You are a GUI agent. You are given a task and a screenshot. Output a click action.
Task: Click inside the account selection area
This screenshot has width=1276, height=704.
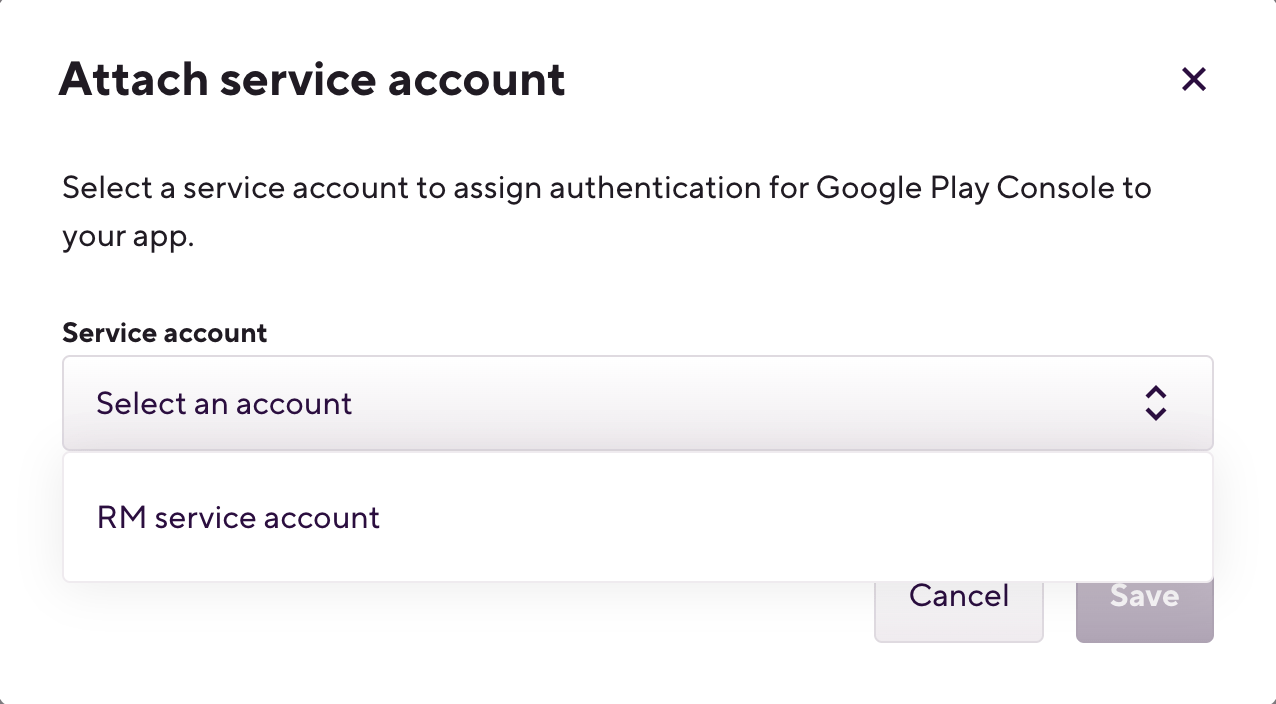pos(638,403)
